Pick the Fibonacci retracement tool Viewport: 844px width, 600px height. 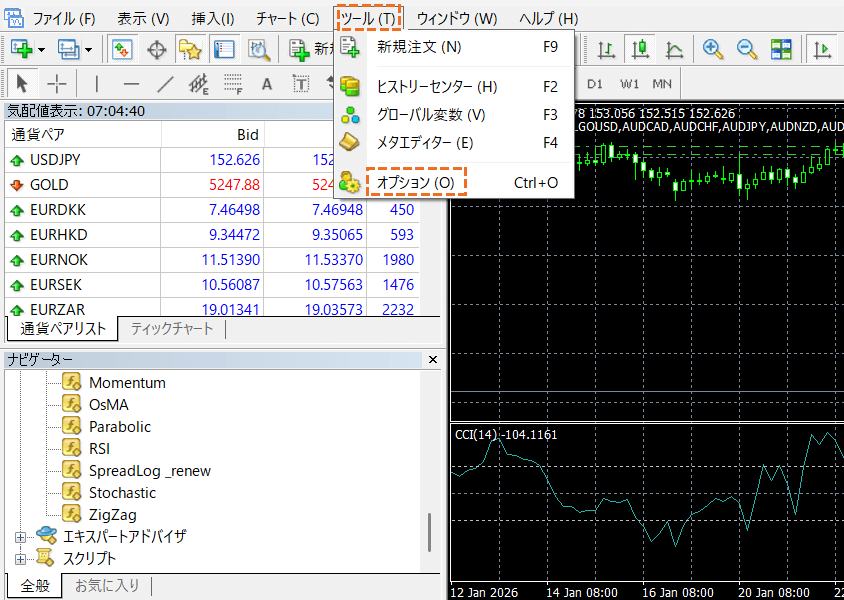[x=232, y=84]
